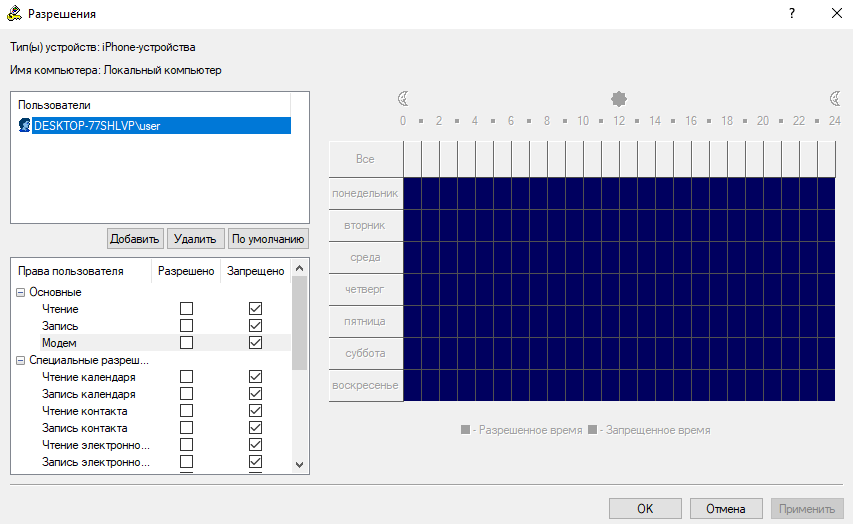Collapse the Специальные разрешения group
The image size is (853, 524).
click(21, 360)
